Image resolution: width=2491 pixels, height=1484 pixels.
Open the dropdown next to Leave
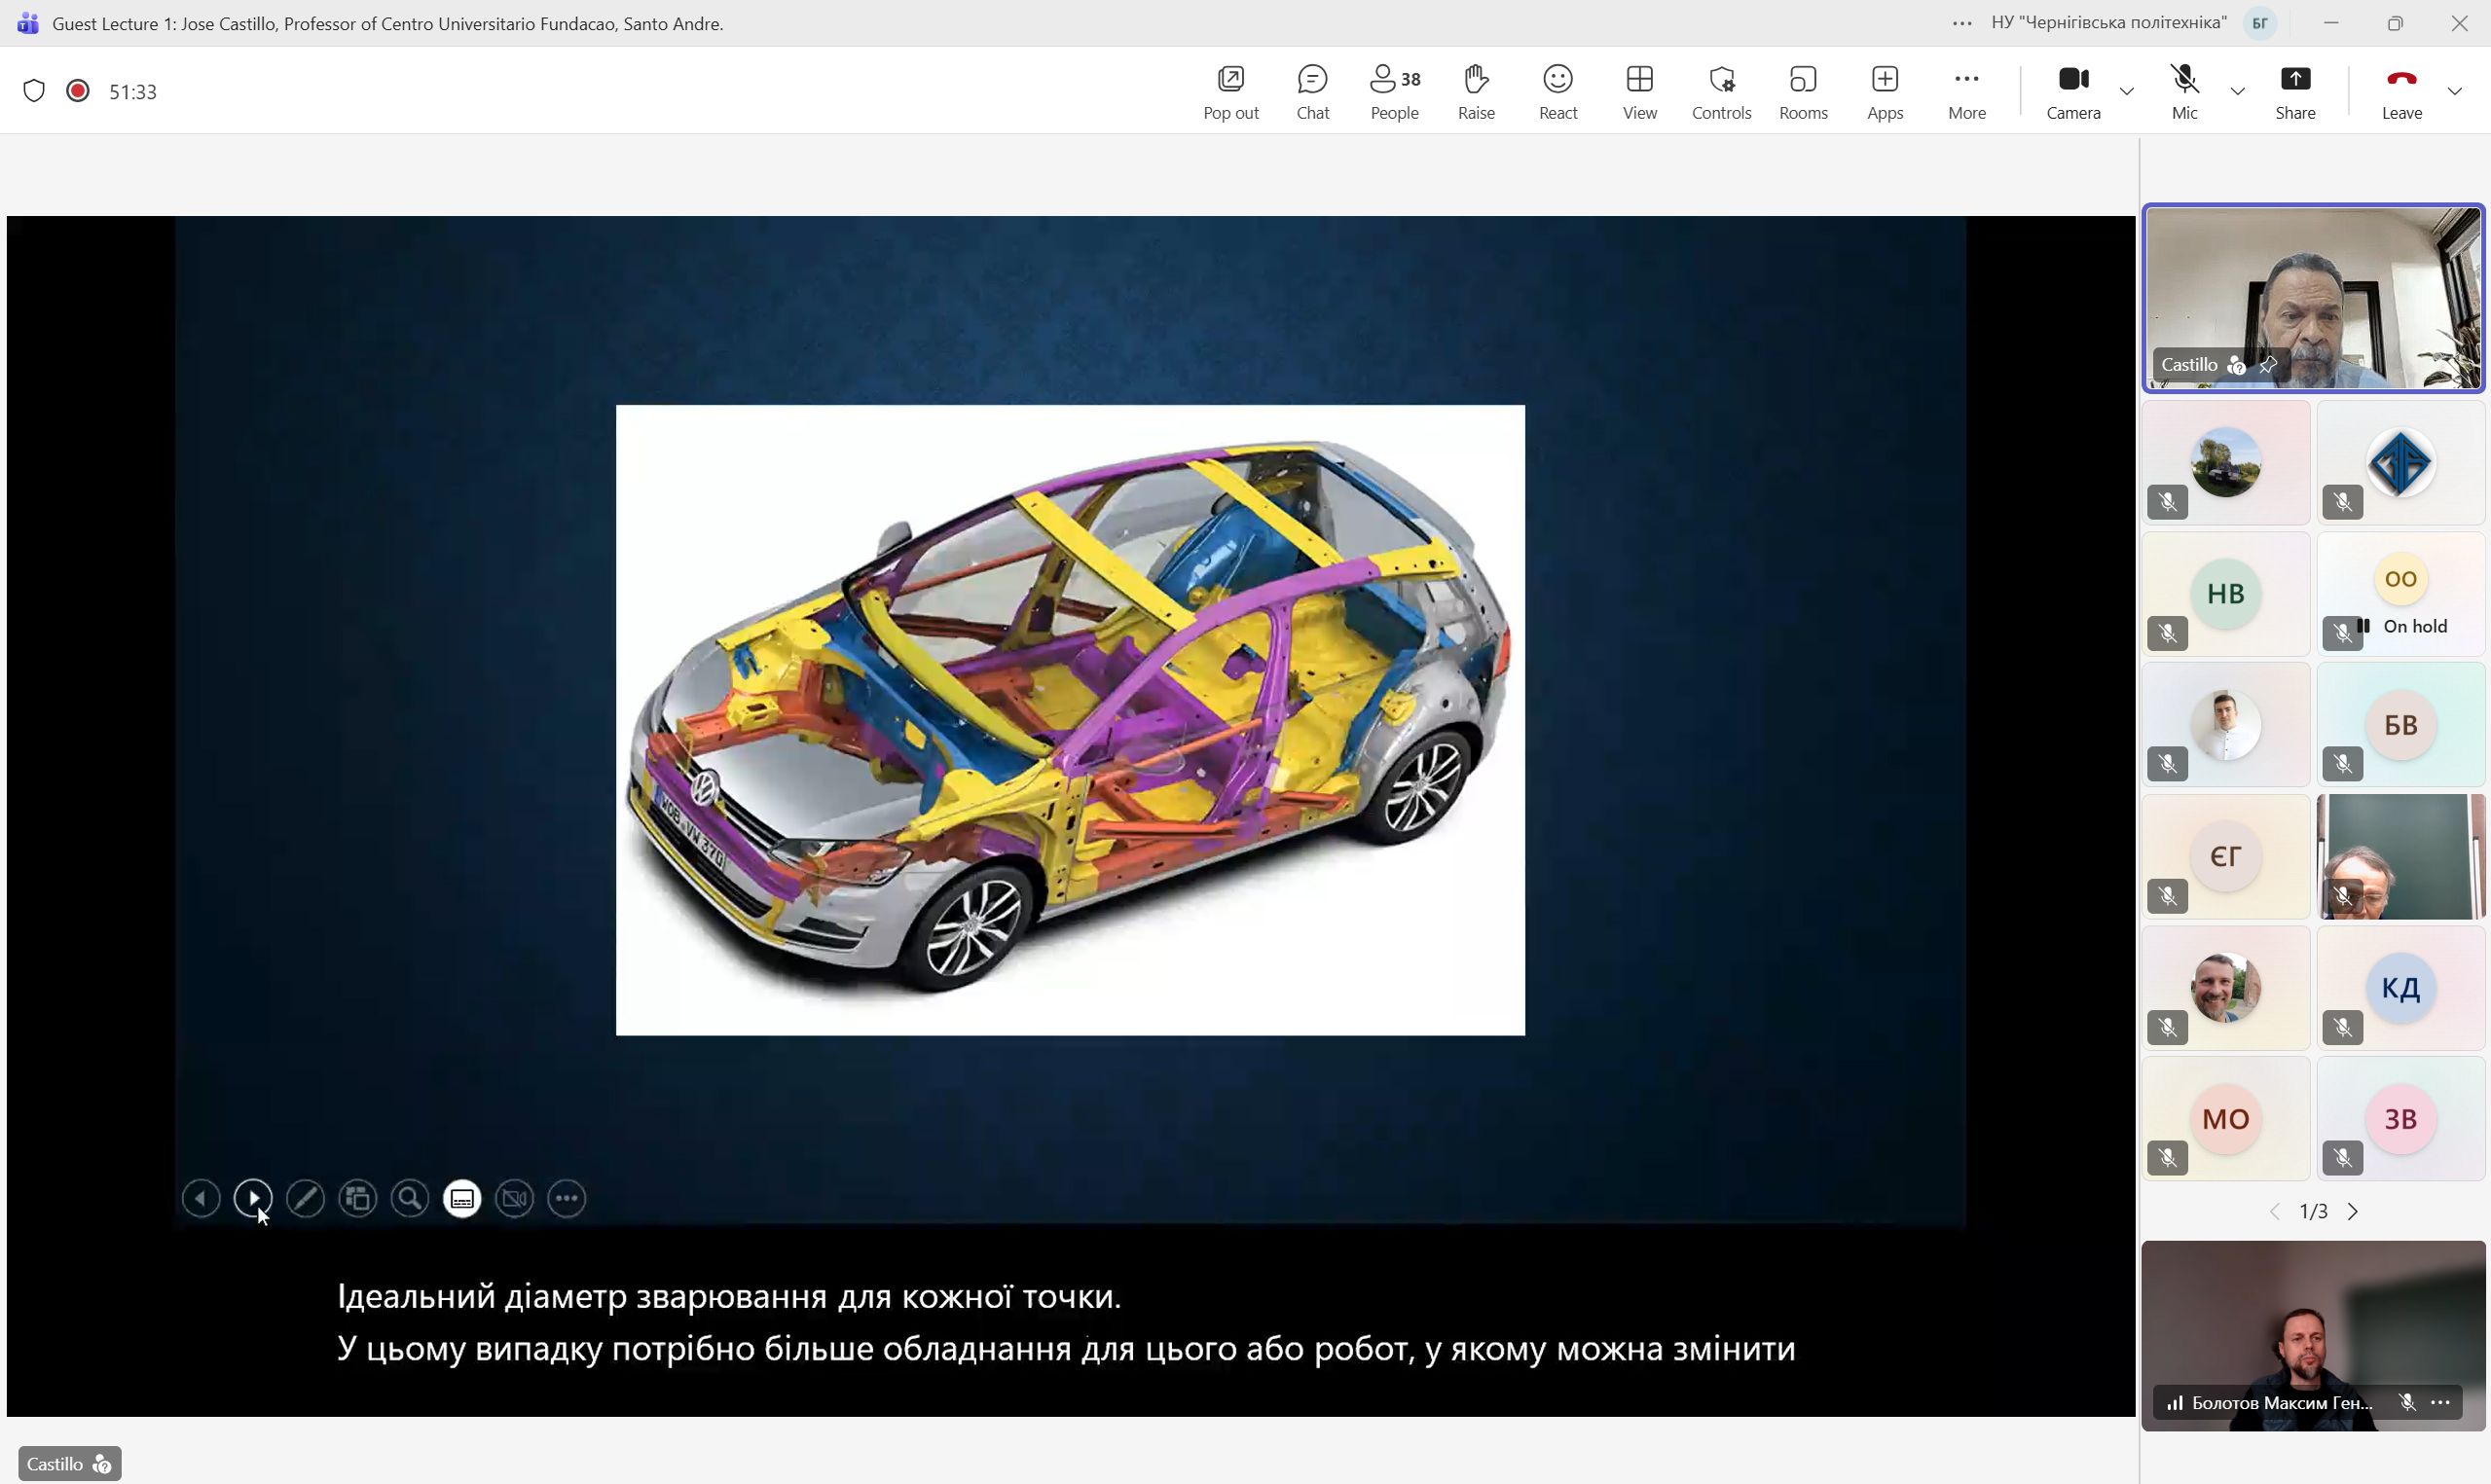tap(2454, 92)
